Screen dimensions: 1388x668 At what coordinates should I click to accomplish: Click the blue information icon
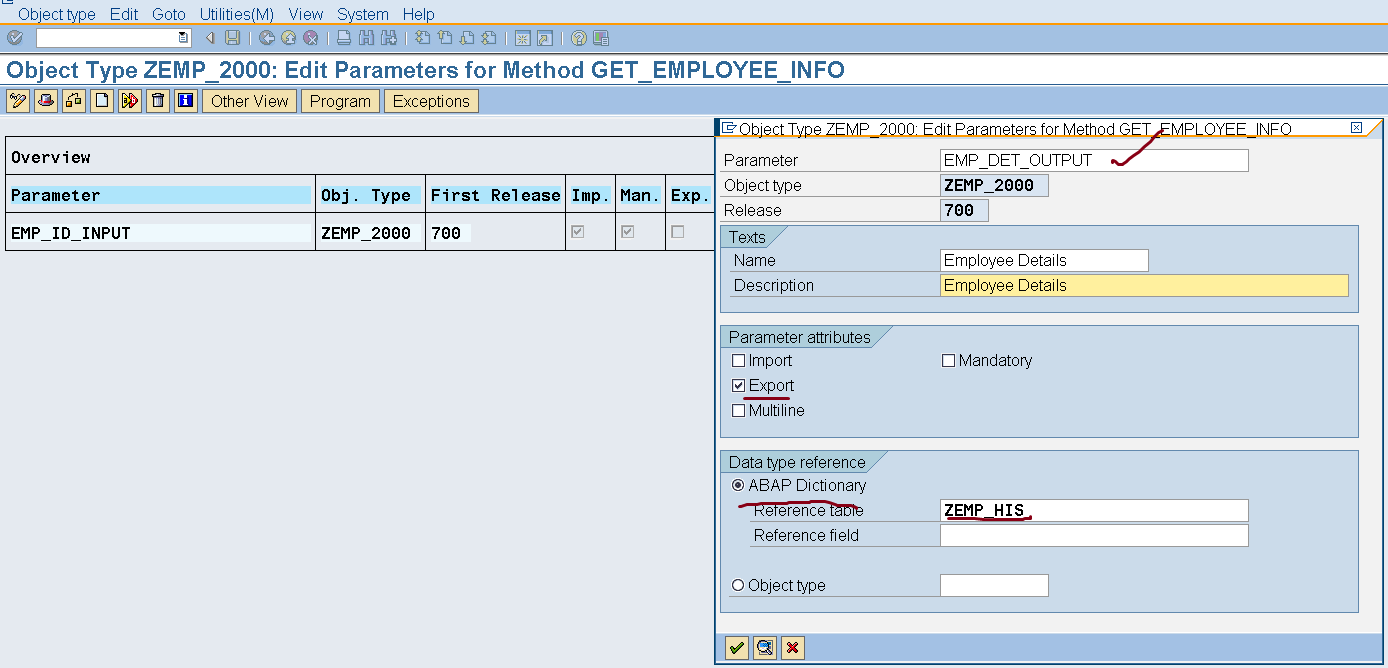click(x=186, y=101)
